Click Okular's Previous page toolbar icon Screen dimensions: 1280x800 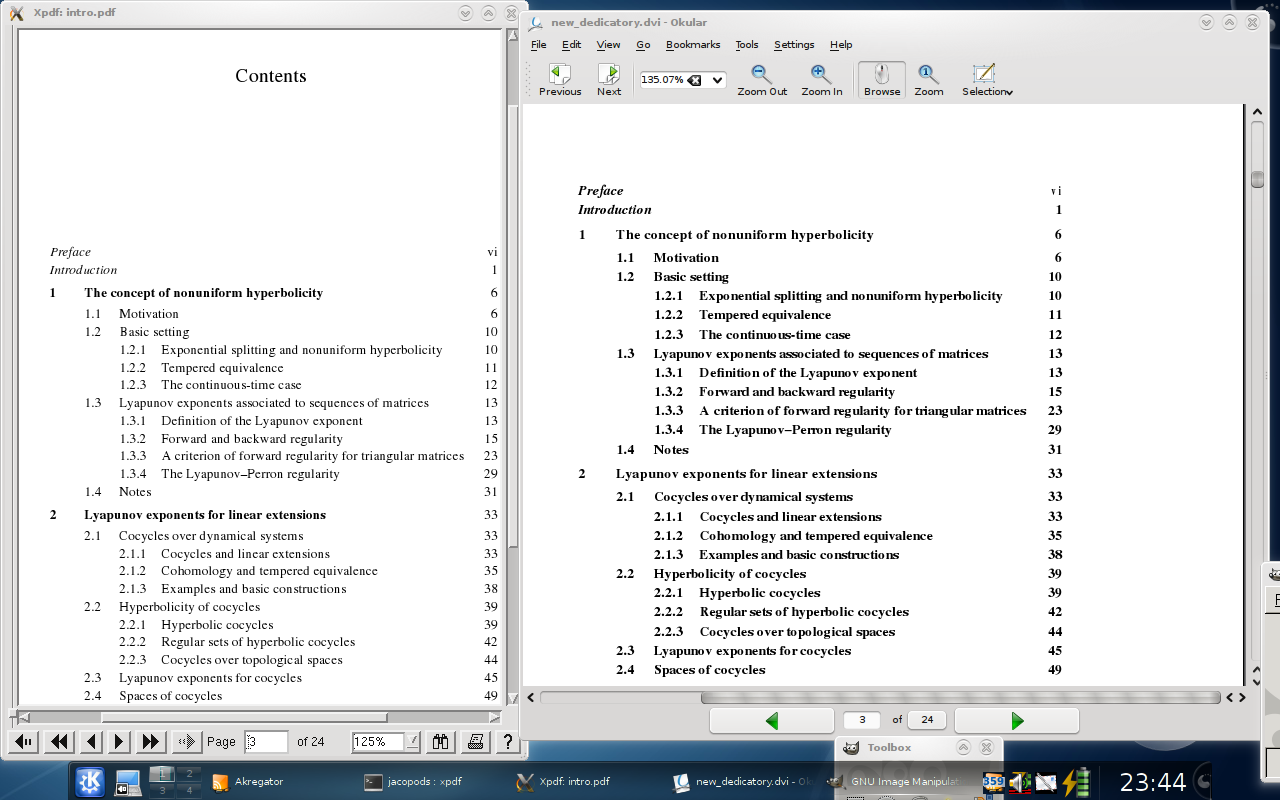pyautogui.click(x=560, y=74)
